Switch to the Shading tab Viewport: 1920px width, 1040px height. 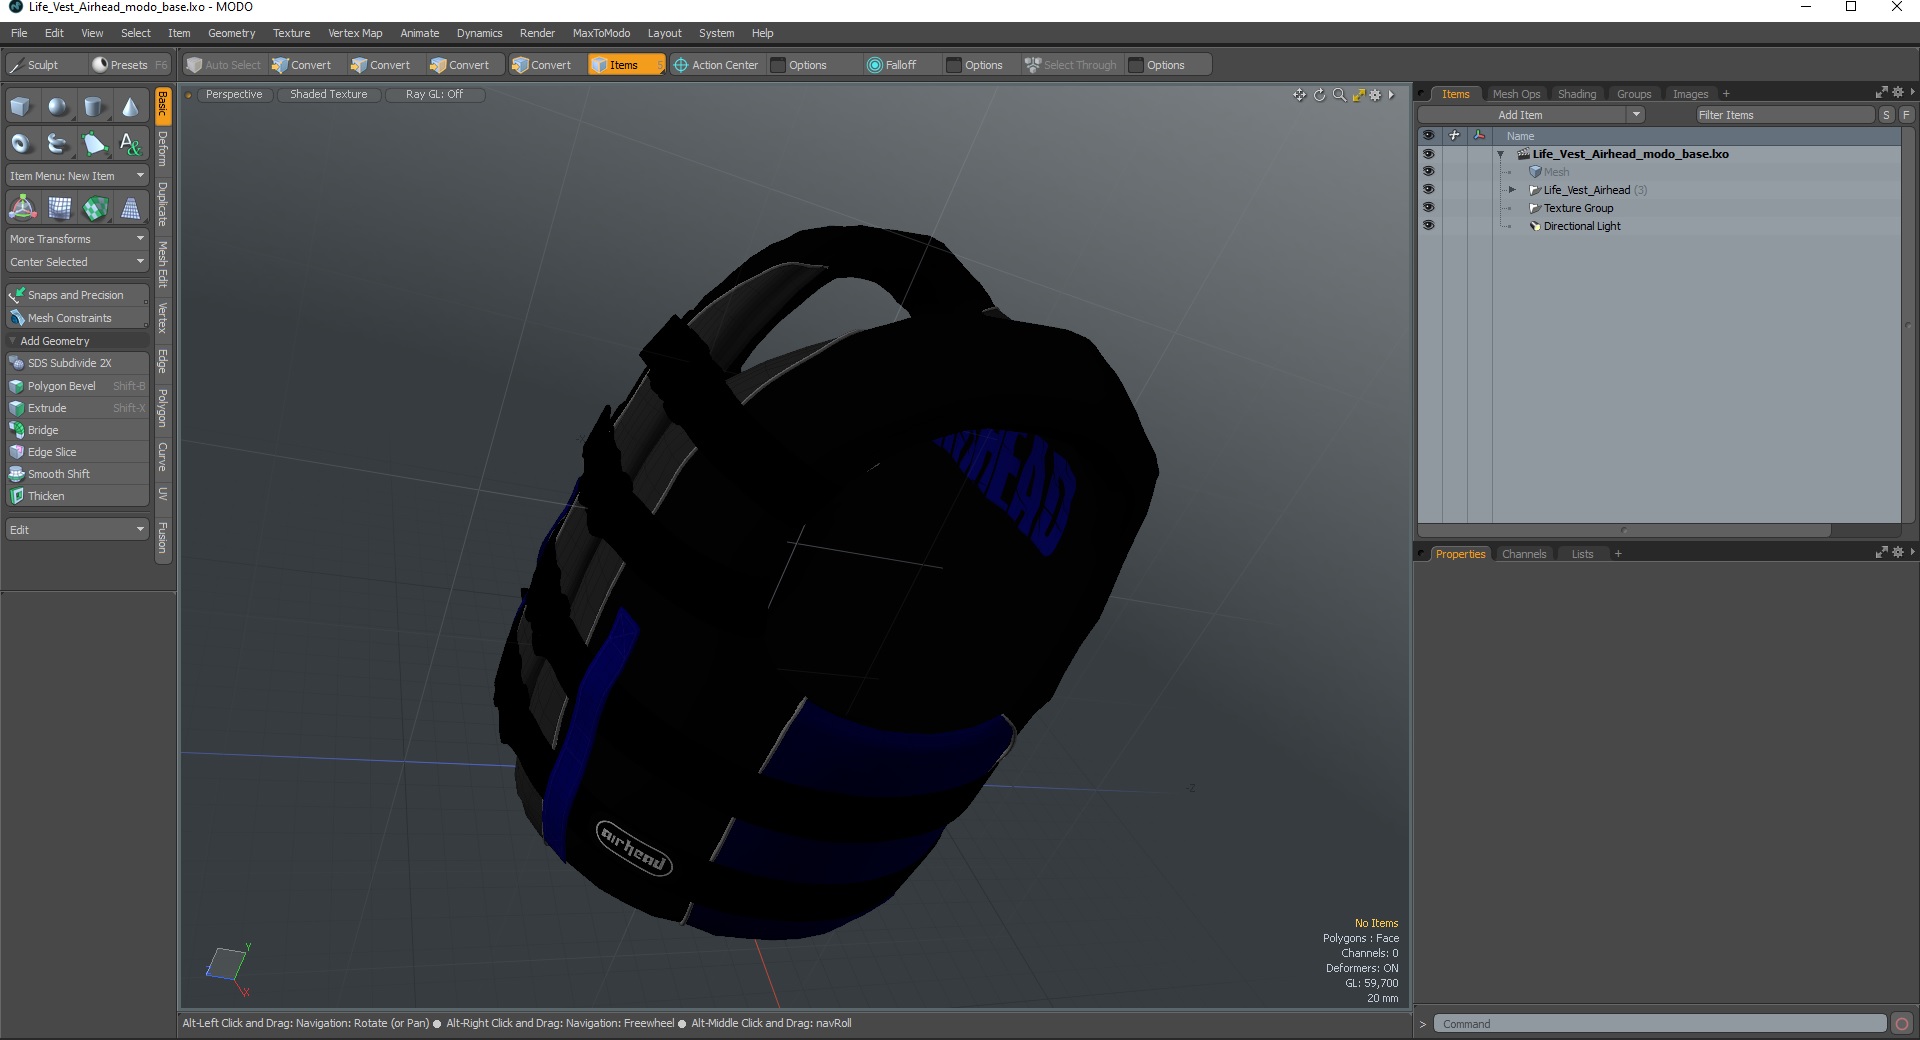point(1577,94)
